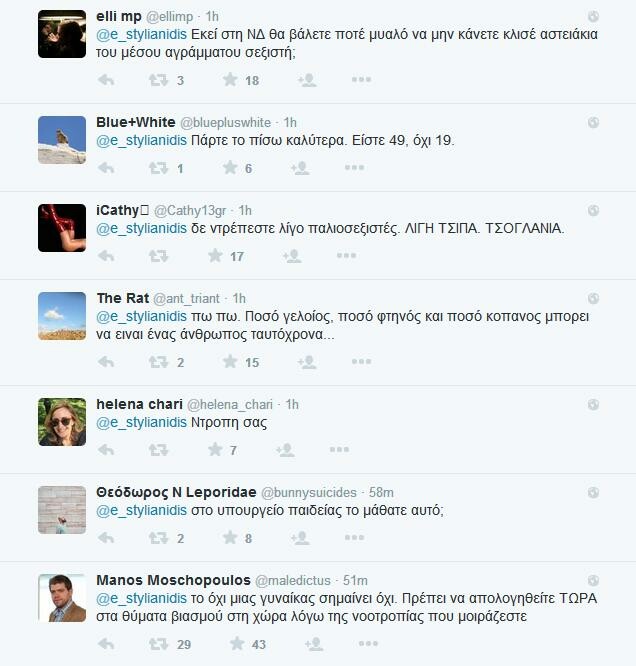View helena chari's profile picture
Screen dimensions: 636x666
pos(62,422)
